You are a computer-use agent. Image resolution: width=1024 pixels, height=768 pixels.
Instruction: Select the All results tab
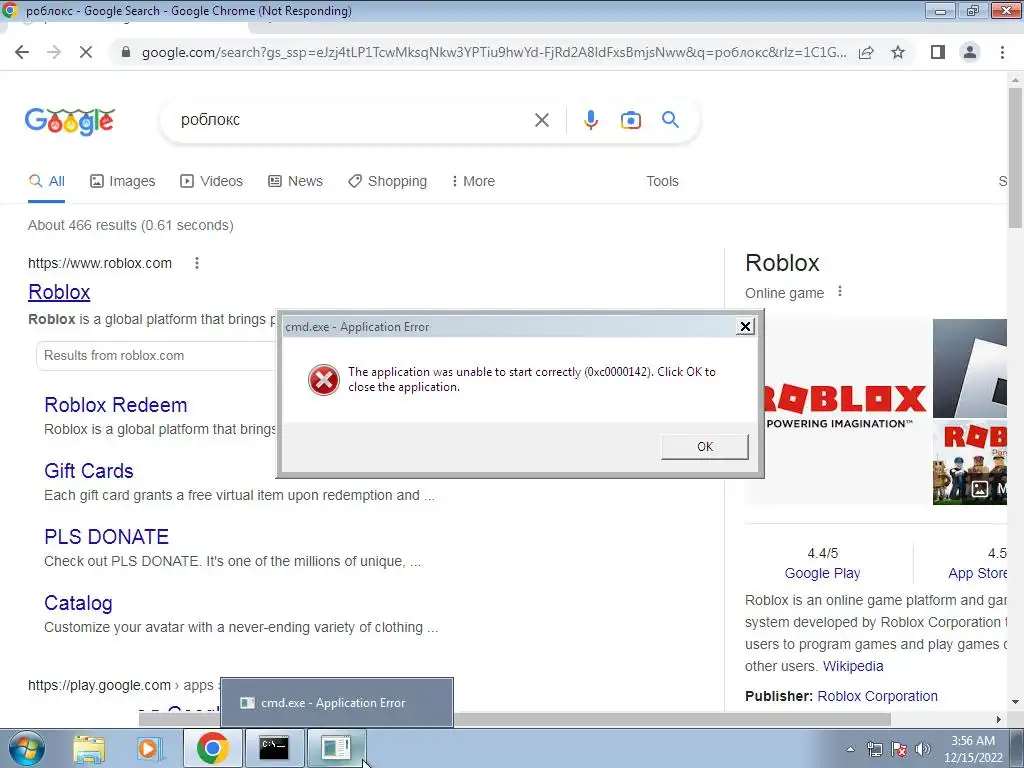coord(46,181)
